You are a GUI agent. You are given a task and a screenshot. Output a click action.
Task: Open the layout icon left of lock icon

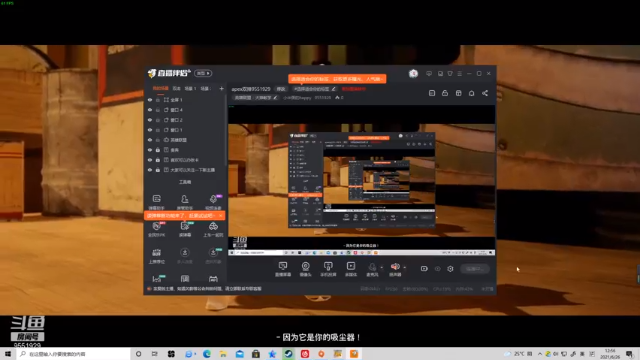pyautogui.click(x=432, y=93)
